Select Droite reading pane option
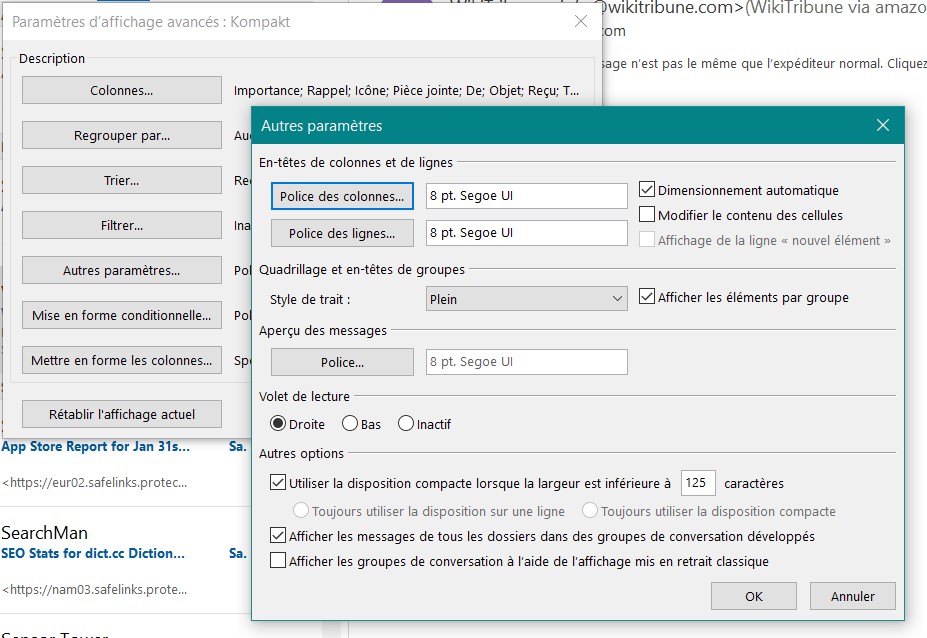927x638 pixels. click(x=278, y=424)
